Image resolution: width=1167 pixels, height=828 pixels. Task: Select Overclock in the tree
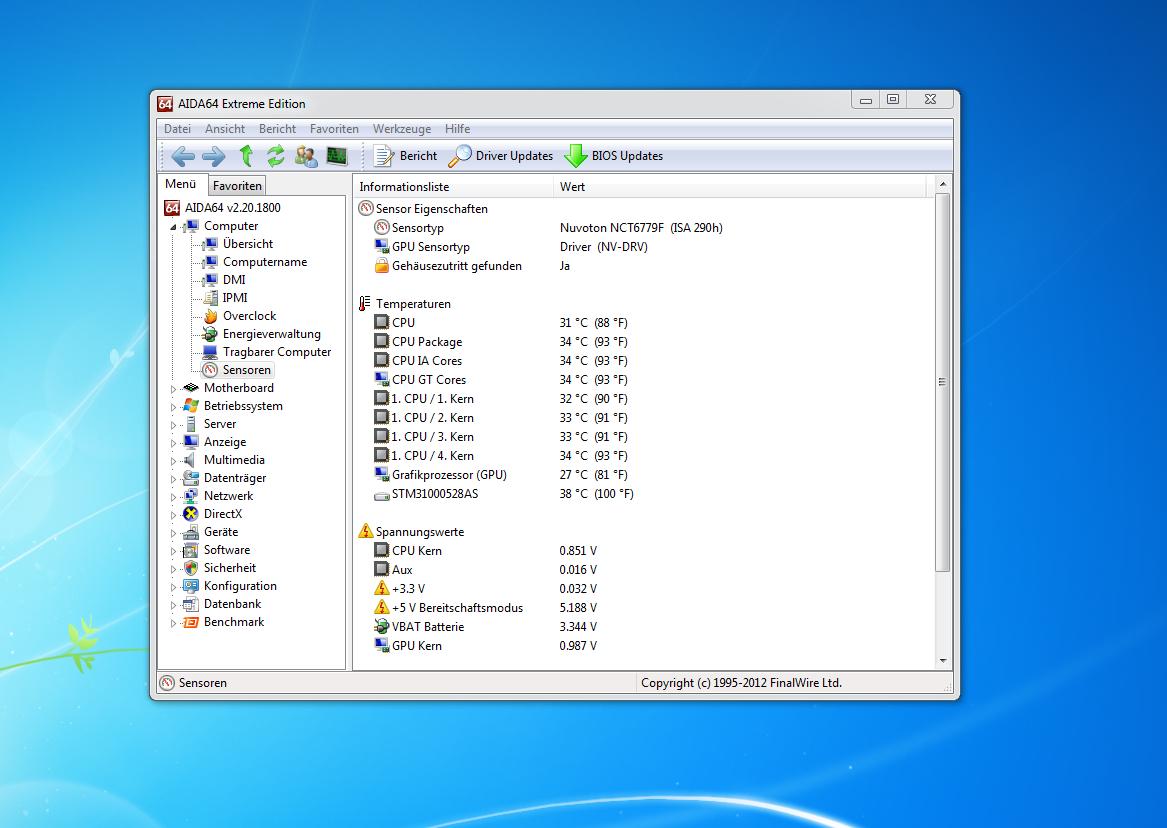(x=249, y=316)
